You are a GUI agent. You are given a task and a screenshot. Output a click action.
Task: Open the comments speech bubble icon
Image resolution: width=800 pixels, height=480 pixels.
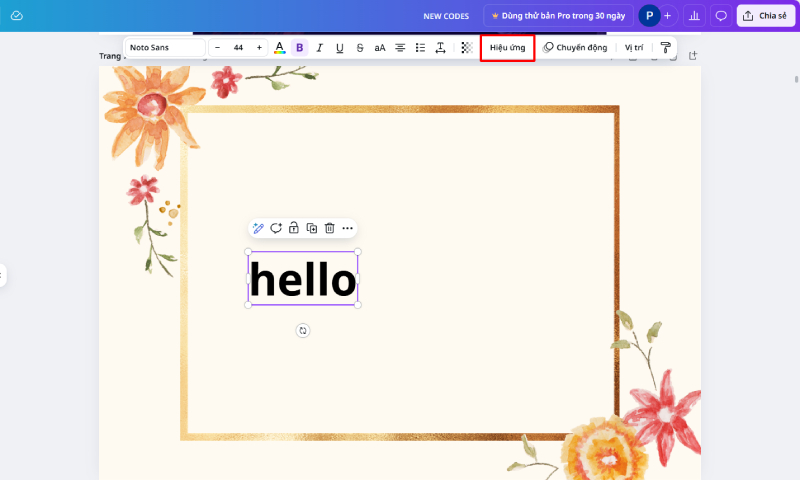[721, 16]
